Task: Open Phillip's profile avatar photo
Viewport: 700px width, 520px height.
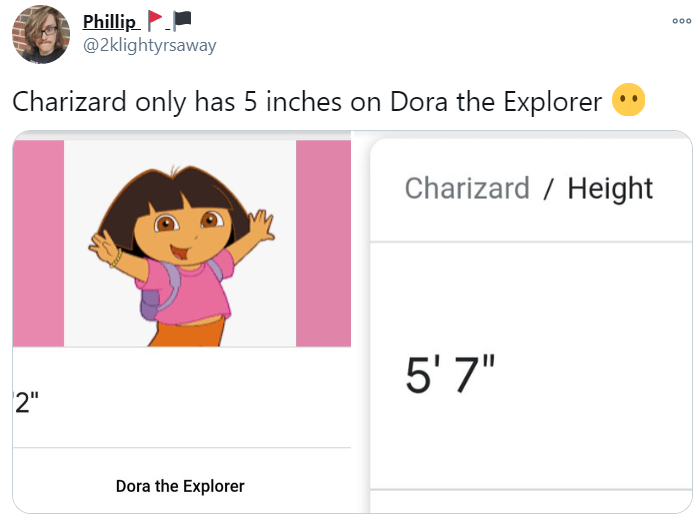Action: 41,33
